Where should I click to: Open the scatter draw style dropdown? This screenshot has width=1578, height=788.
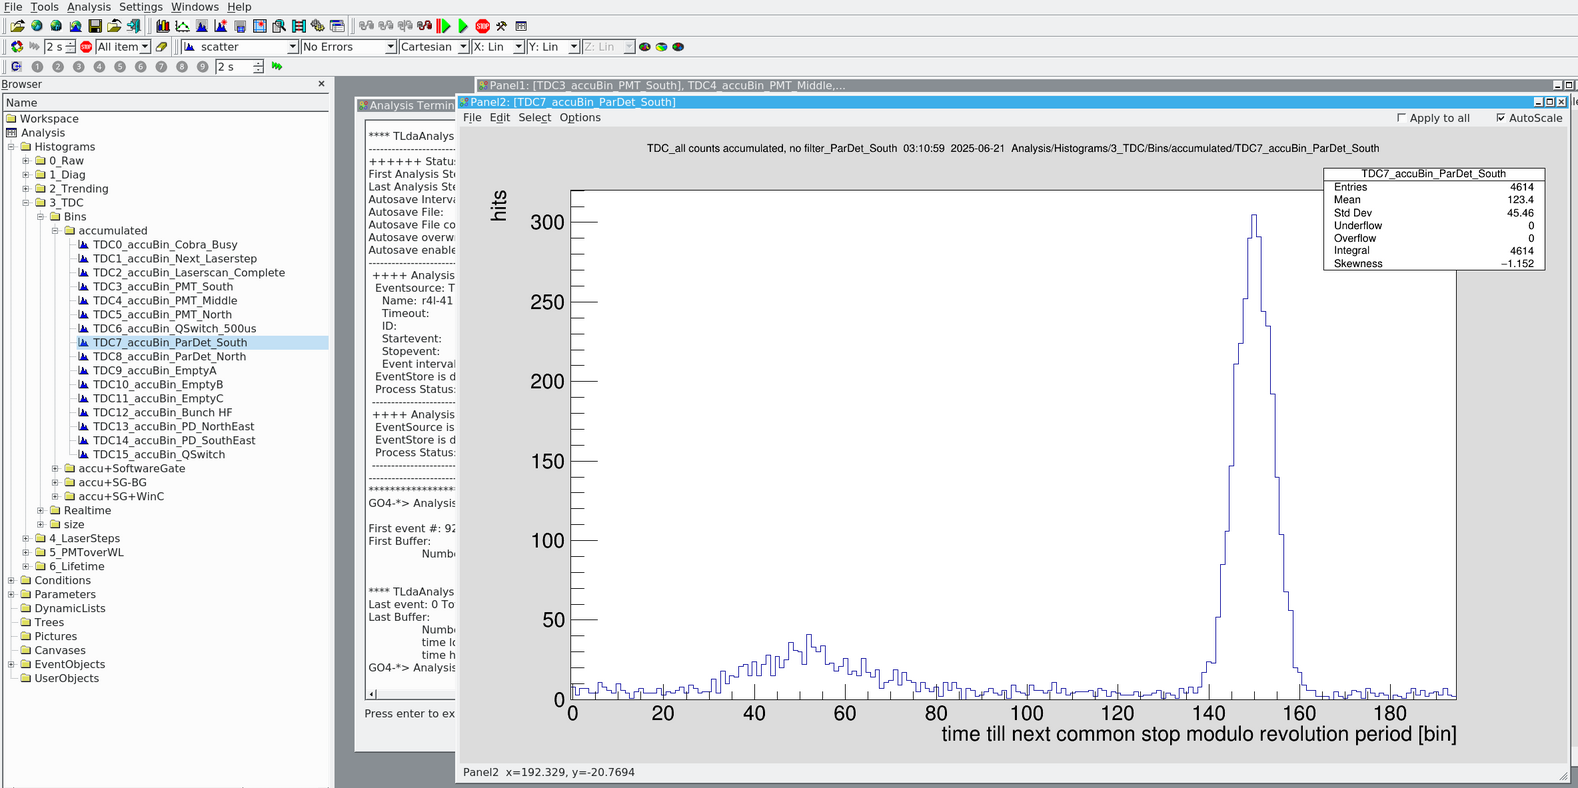[239, 47]
